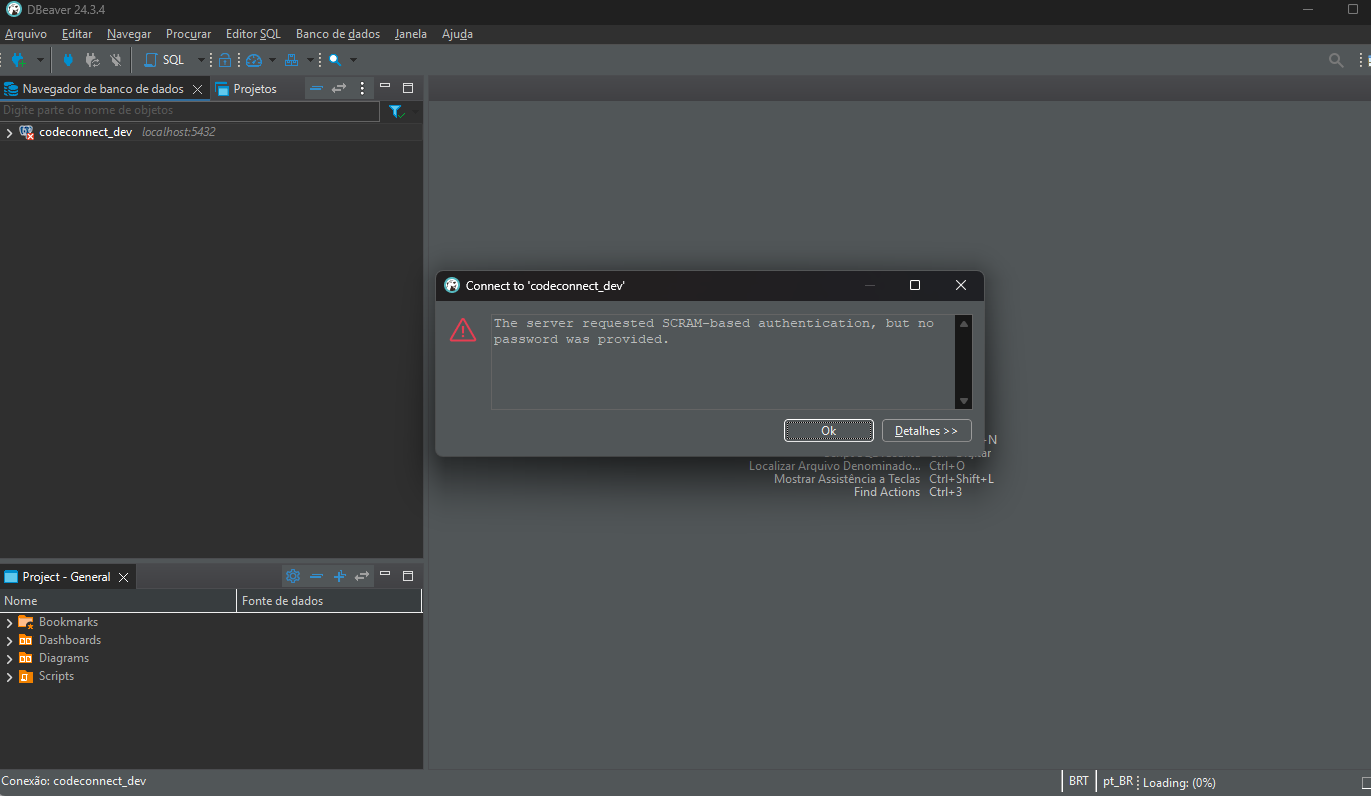Click the error message scrollbar down arrow
The height and width of the screenshot is (796, 1371).
[963, 401]
